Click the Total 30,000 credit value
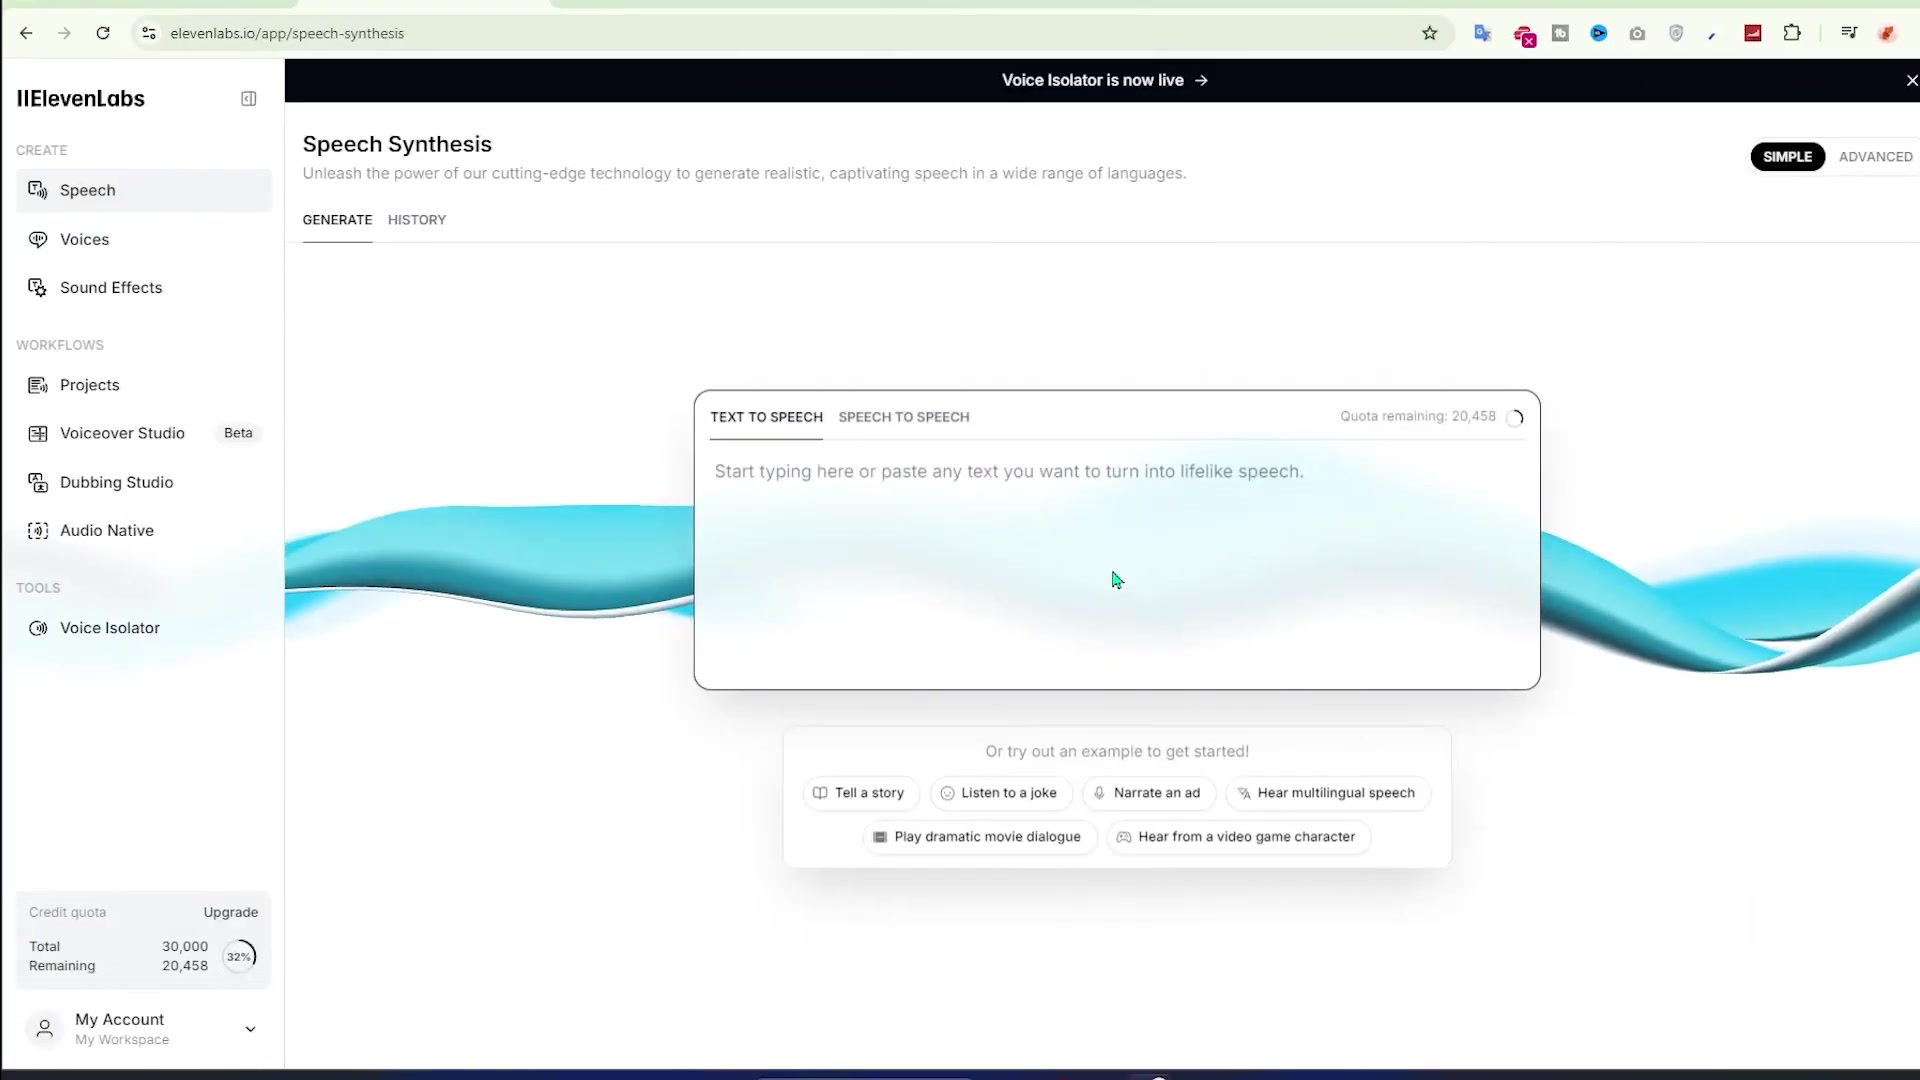Viewport: 1920px width, 1080px height. [x=185, y=946]
